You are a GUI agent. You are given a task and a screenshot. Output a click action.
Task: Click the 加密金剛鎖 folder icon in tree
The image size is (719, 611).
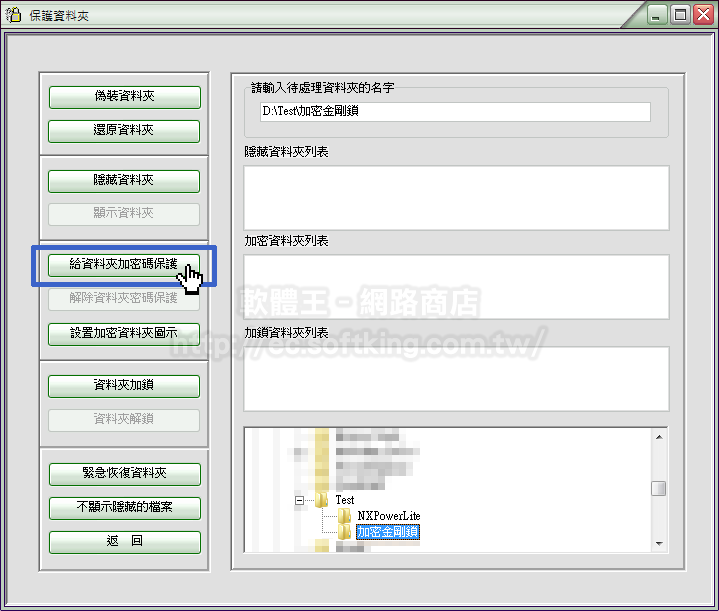pyautogui.click(x=344, y=532)
